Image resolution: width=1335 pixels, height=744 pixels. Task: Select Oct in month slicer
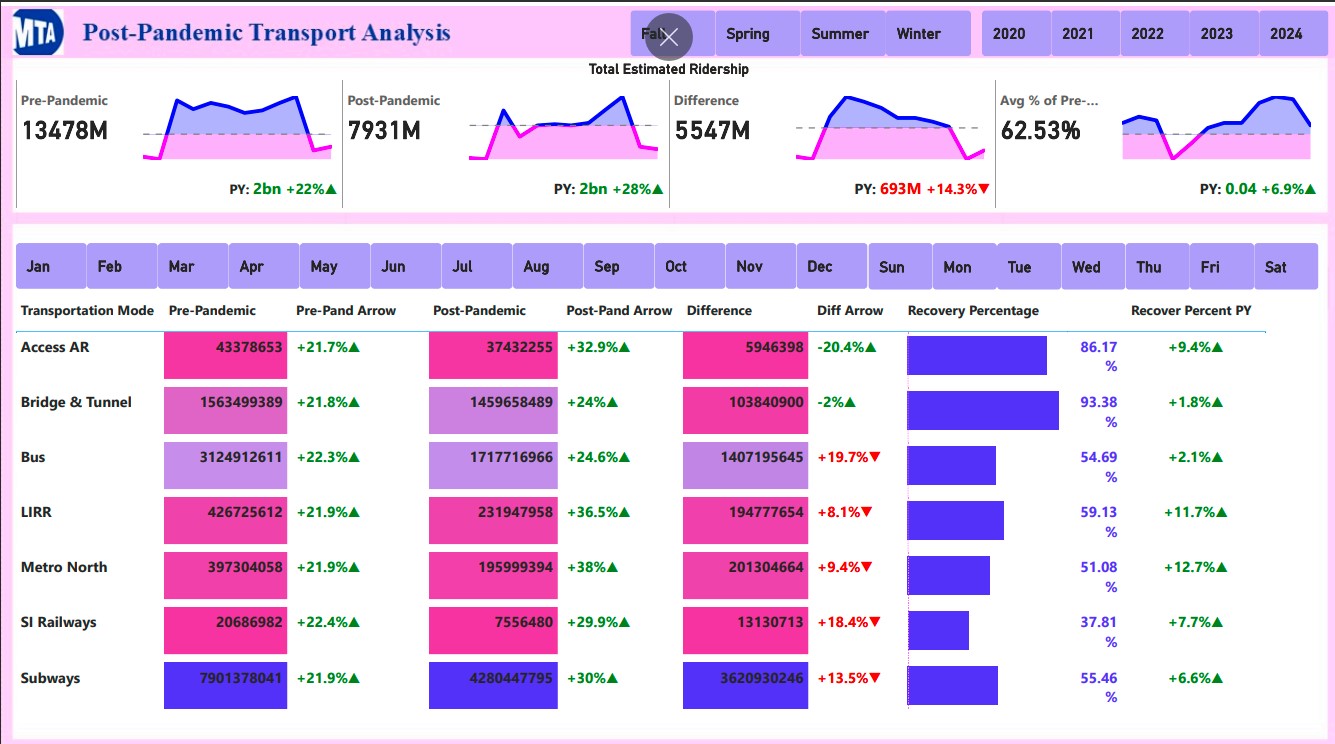(690, 266)
